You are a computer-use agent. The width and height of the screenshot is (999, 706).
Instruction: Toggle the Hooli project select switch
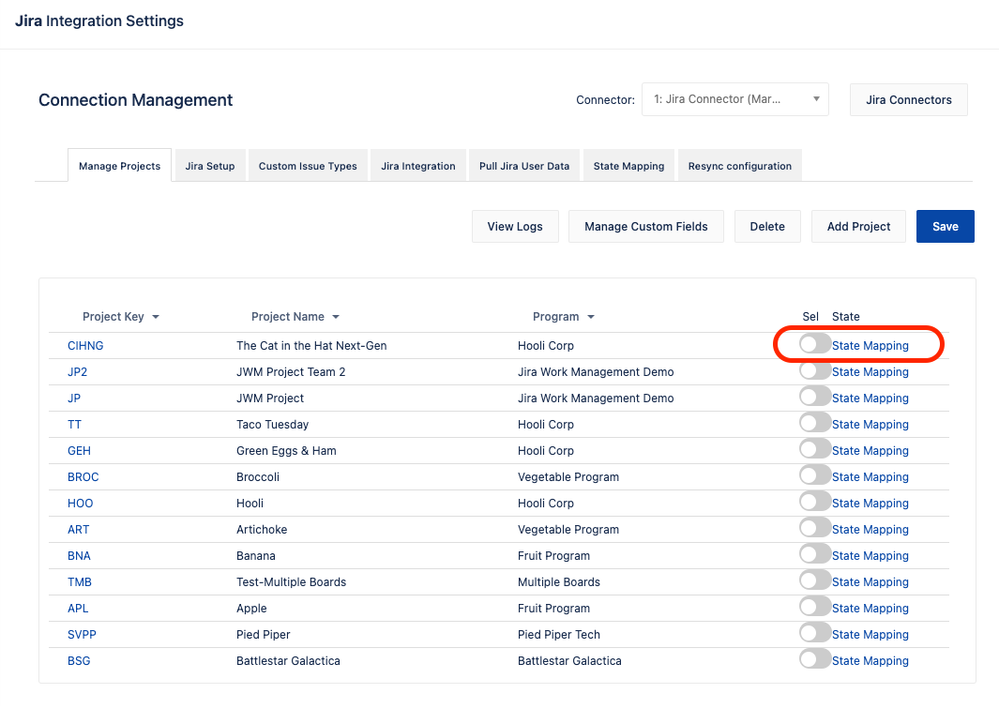[x=815, y=501]
